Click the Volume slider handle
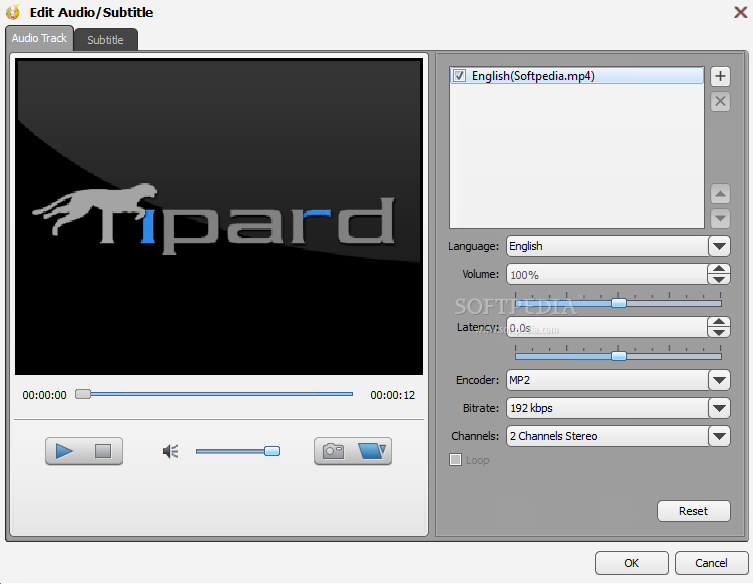 click(x=619, y=303)
